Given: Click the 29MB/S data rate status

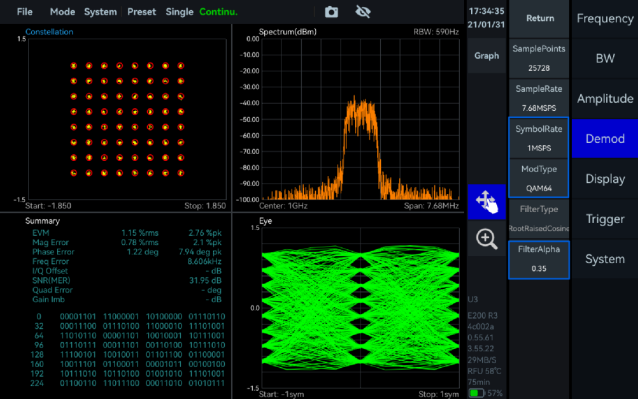Looking at the screenshot, I should tap(482, 360).
